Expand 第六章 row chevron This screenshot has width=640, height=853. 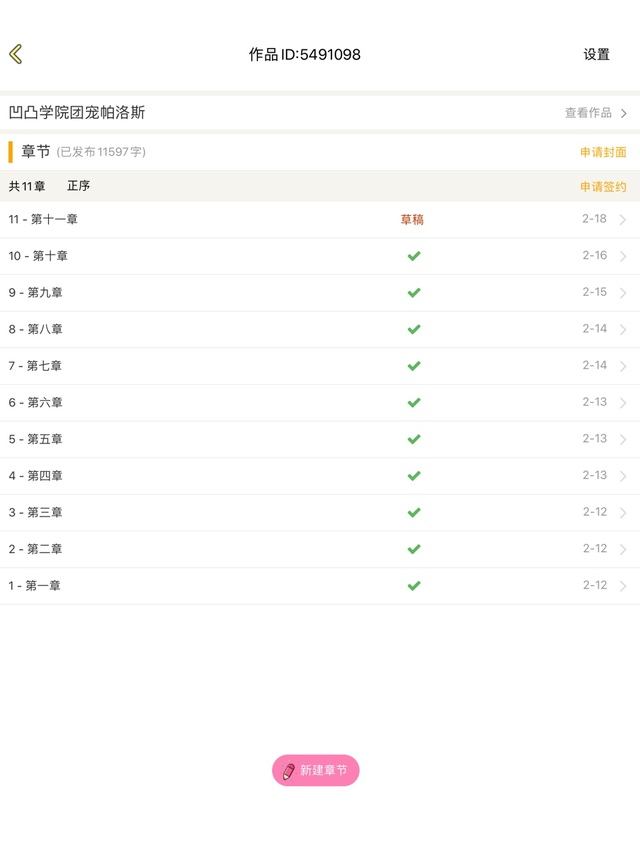(623, 403)
